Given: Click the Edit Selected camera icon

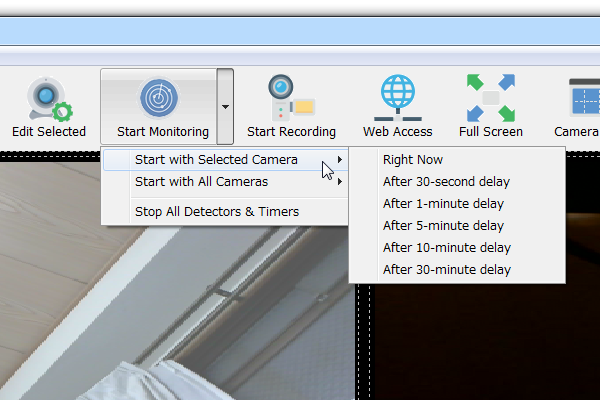Looking at the screenshot, I should click(49, 99).
